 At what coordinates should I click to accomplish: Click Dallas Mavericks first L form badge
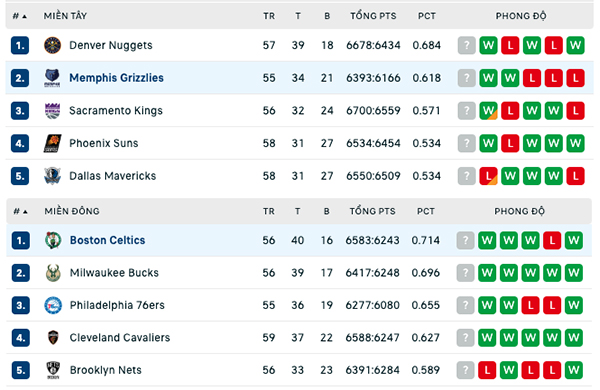tap(488, 176)
